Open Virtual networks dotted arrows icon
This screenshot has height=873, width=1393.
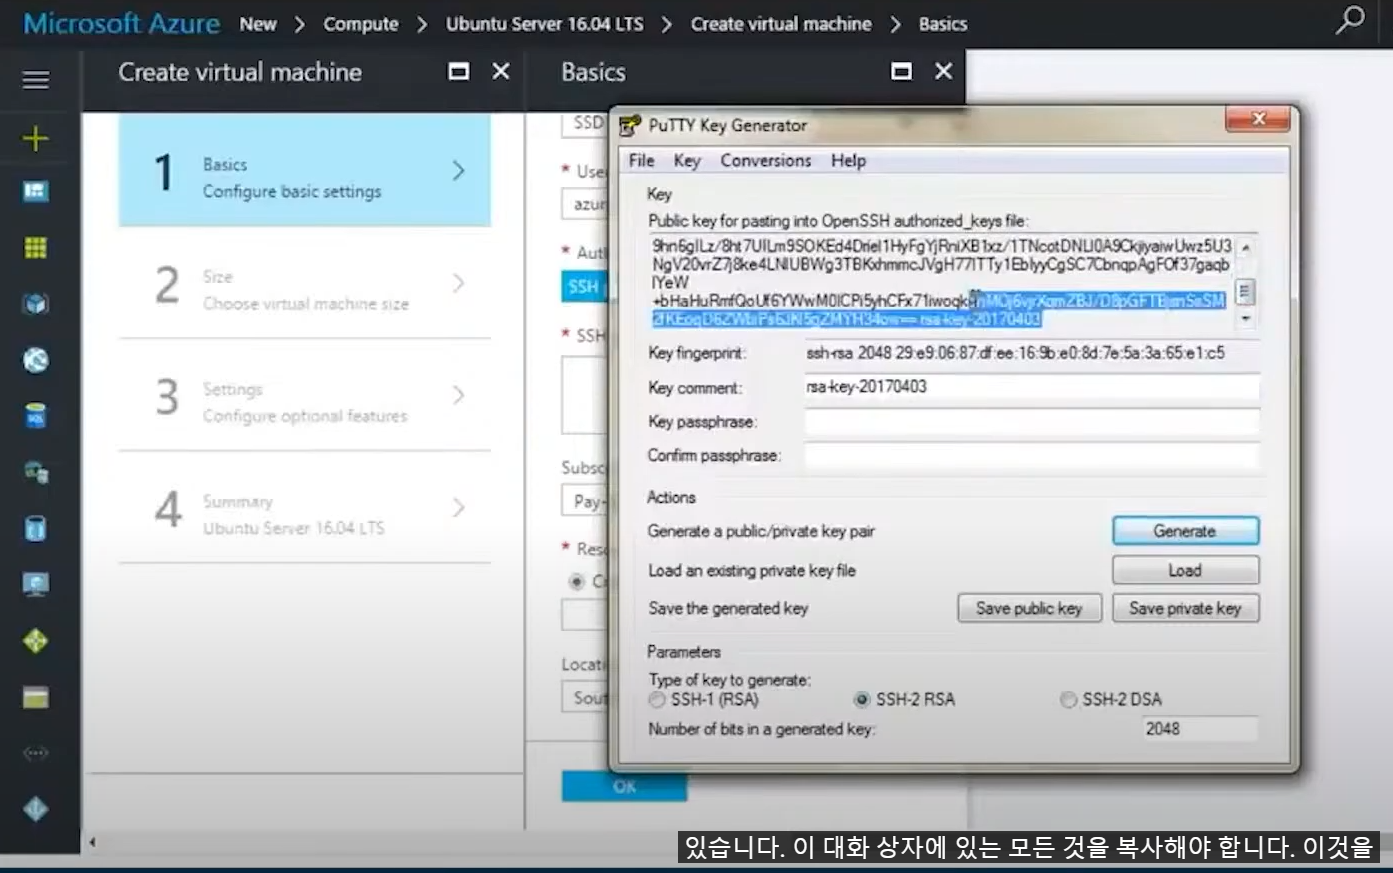pos(36,753)
